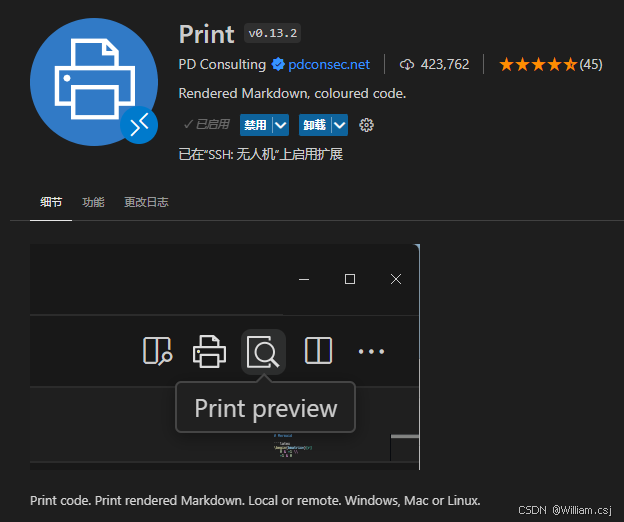Switch to the 功能 features tab

coord(93,202)
